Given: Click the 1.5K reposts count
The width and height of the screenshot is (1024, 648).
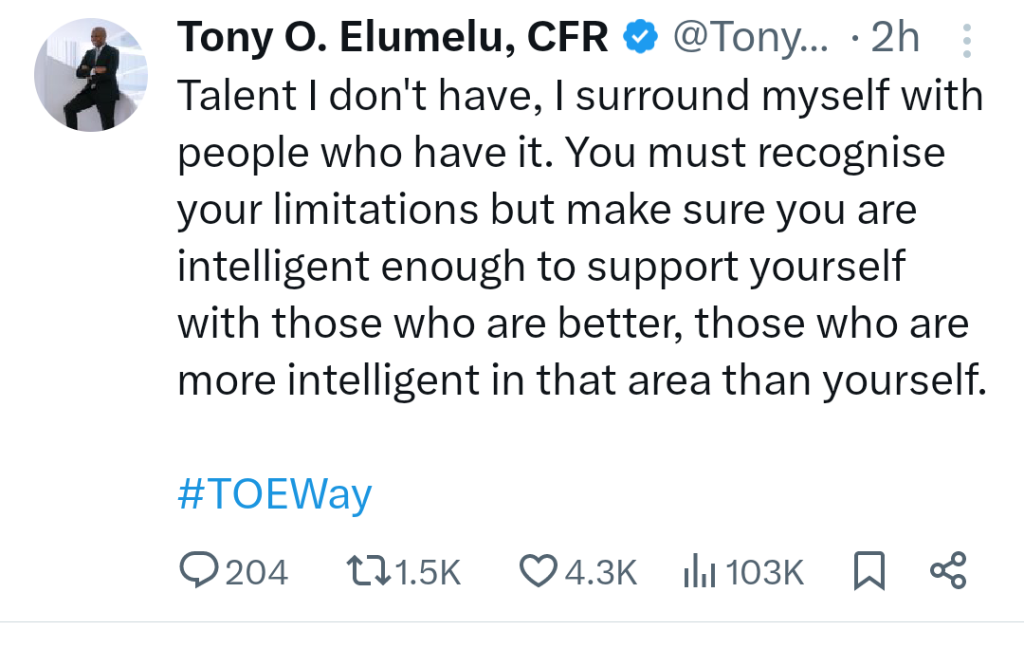Looking at the screenshot, I should [428, 572].
